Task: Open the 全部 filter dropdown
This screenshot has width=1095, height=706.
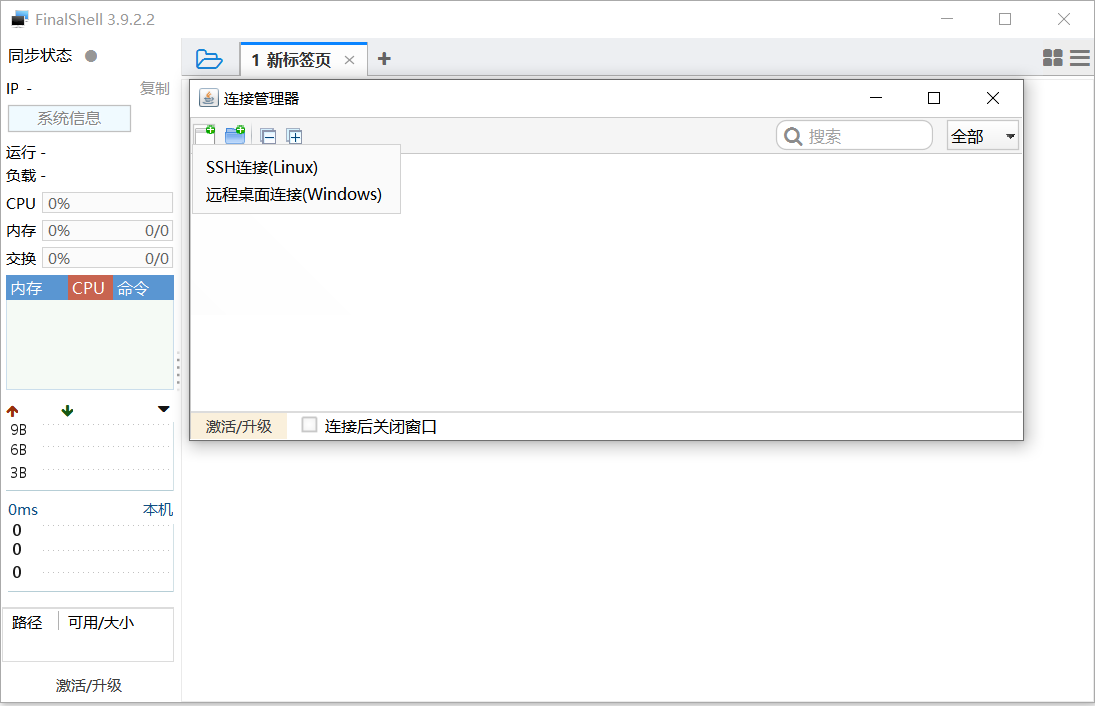Action: click(x=982, y=136)
